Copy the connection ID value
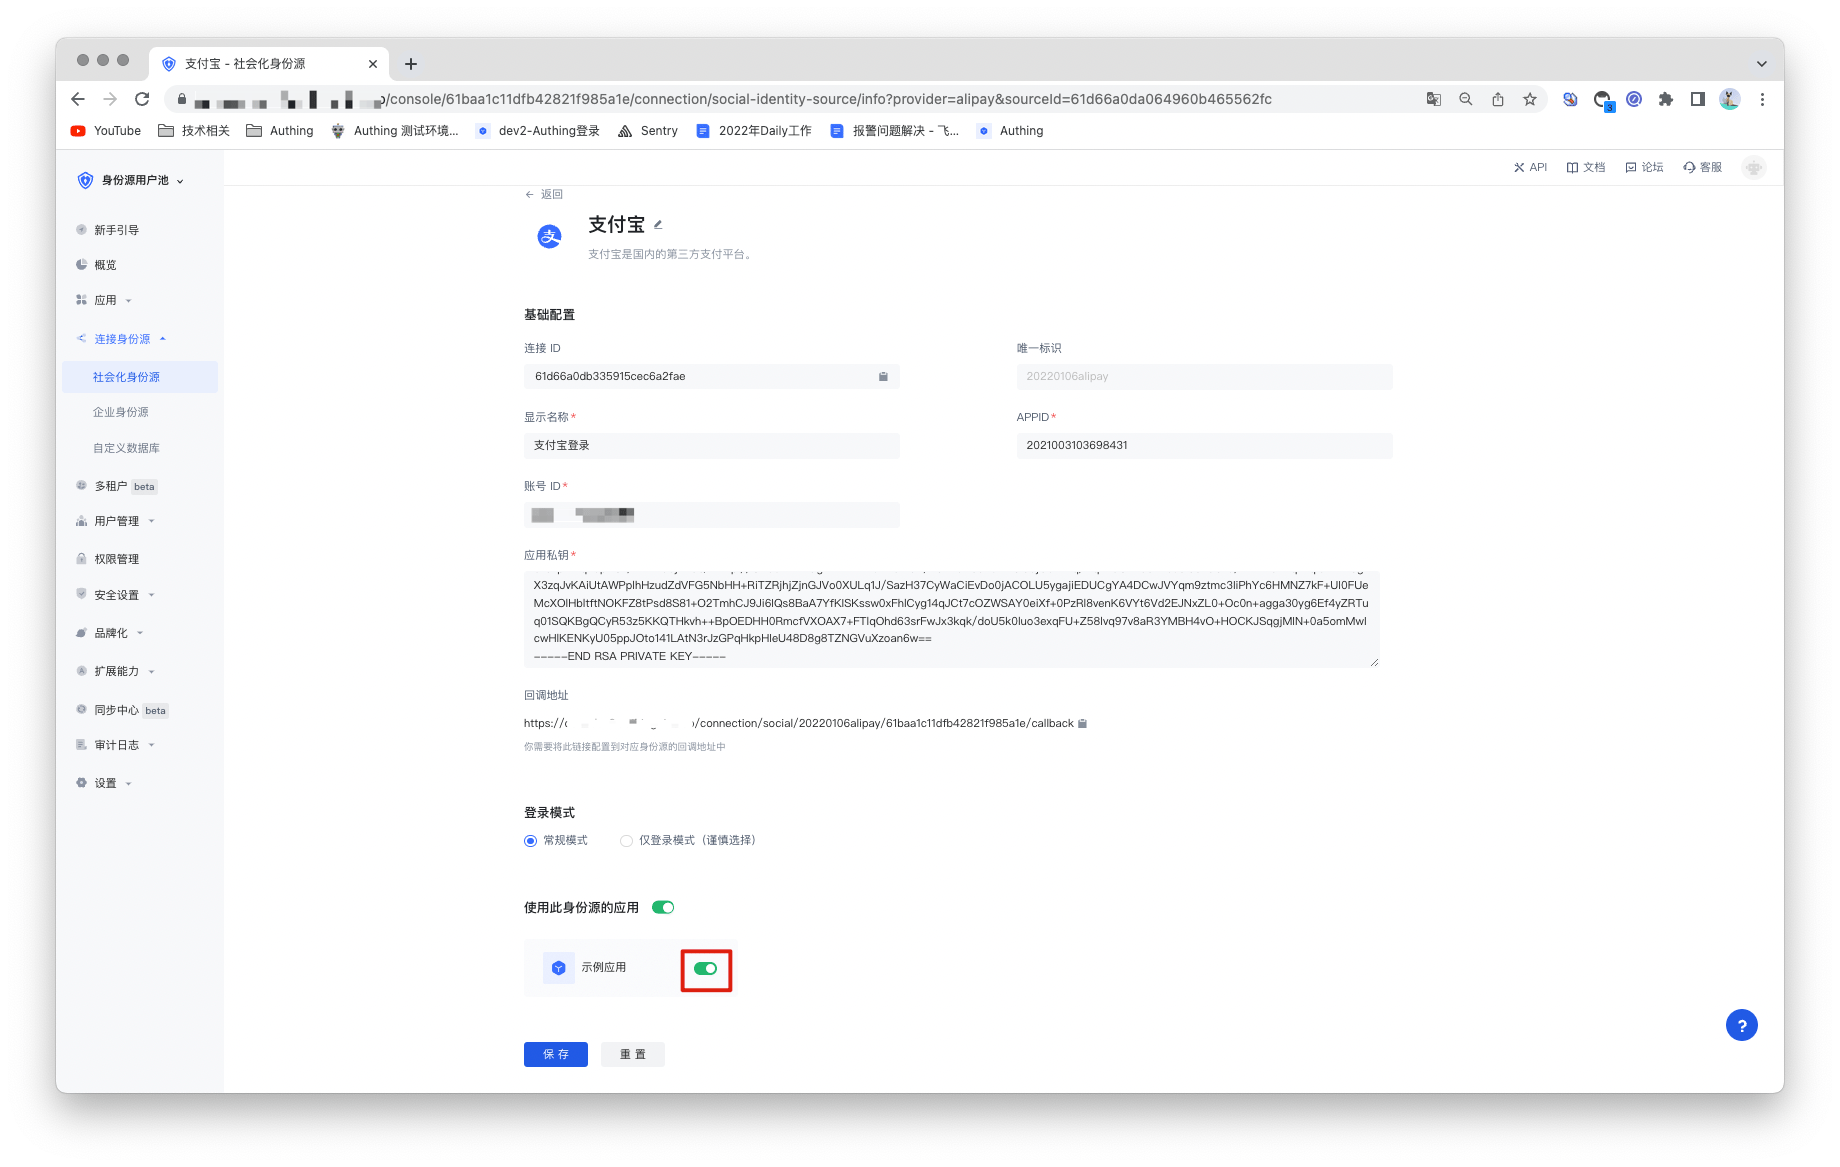This screenshot has width=1840, height=1167. point(883,377)
